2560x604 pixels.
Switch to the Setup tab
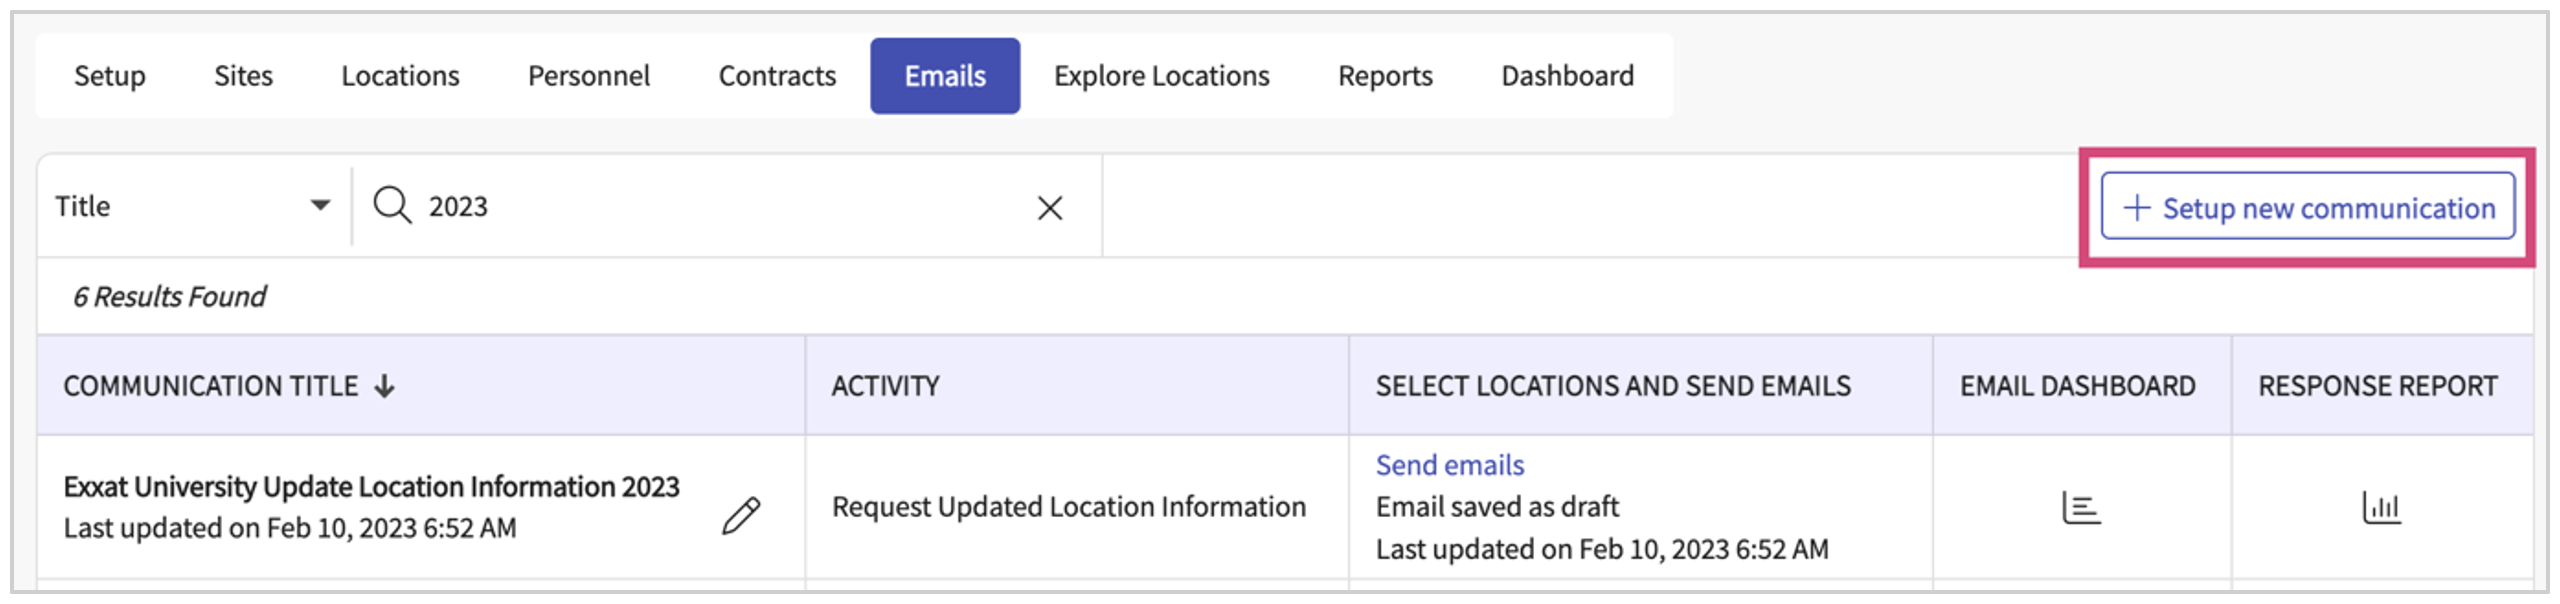[110, 76]
